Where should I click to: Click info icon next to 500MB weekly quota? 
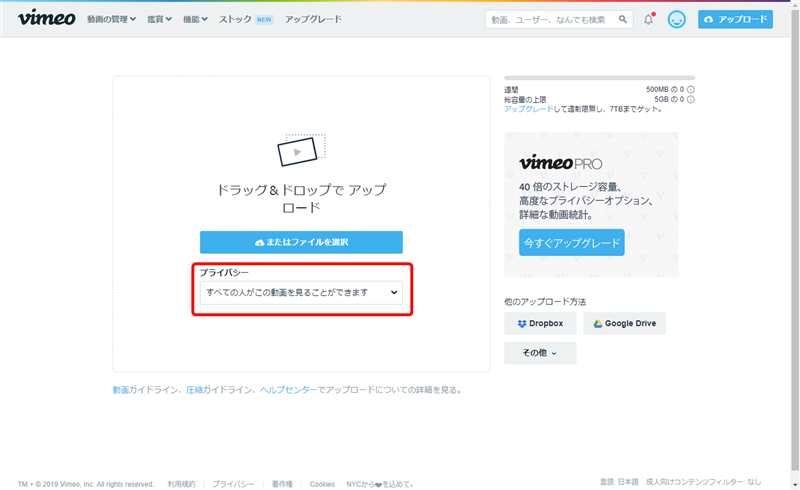[x=690, y=89]
